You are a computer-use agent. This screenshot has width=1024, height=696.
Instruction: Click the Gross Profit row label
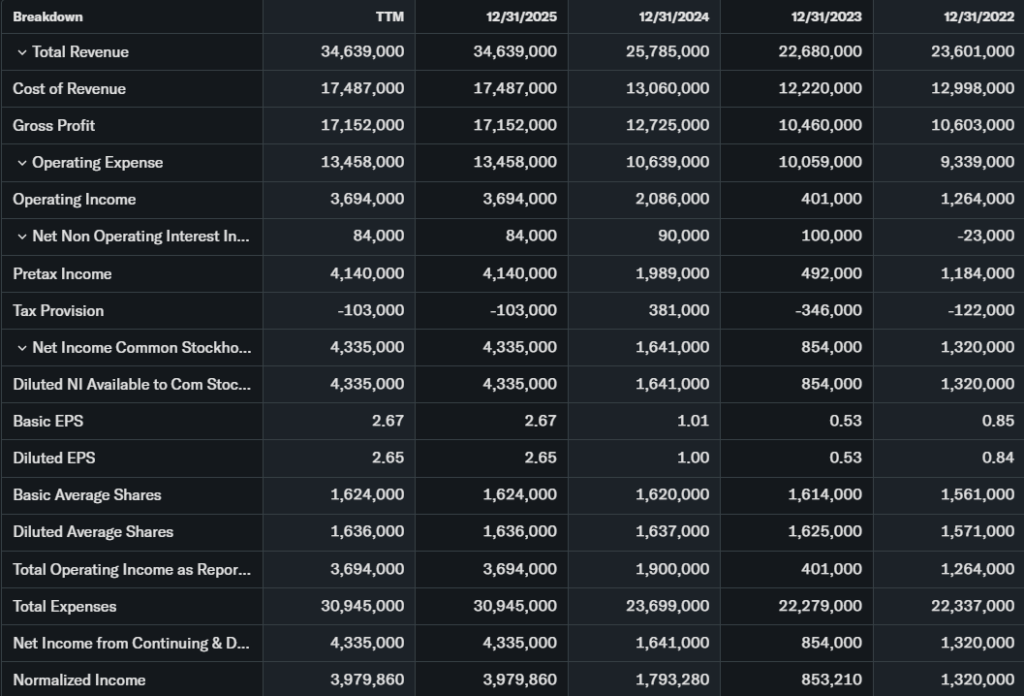54,126
